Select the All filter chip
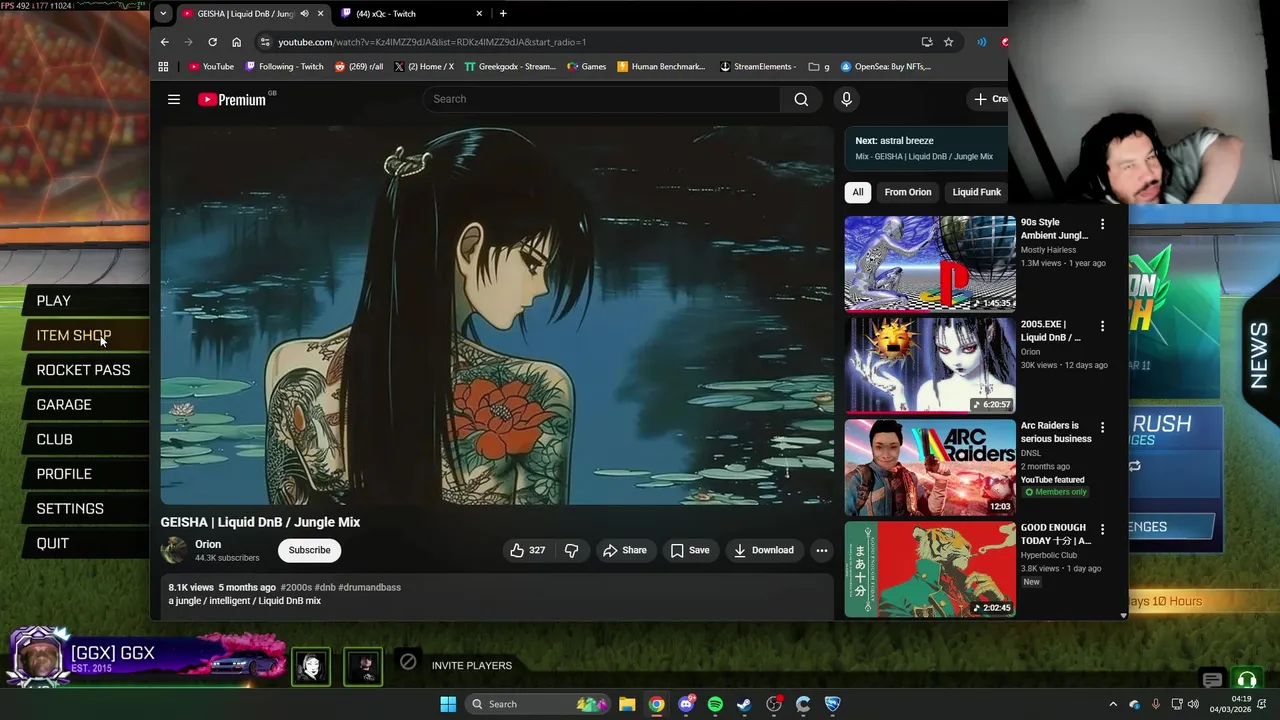Screen dimensions: 1280x720 pos(857,192)
